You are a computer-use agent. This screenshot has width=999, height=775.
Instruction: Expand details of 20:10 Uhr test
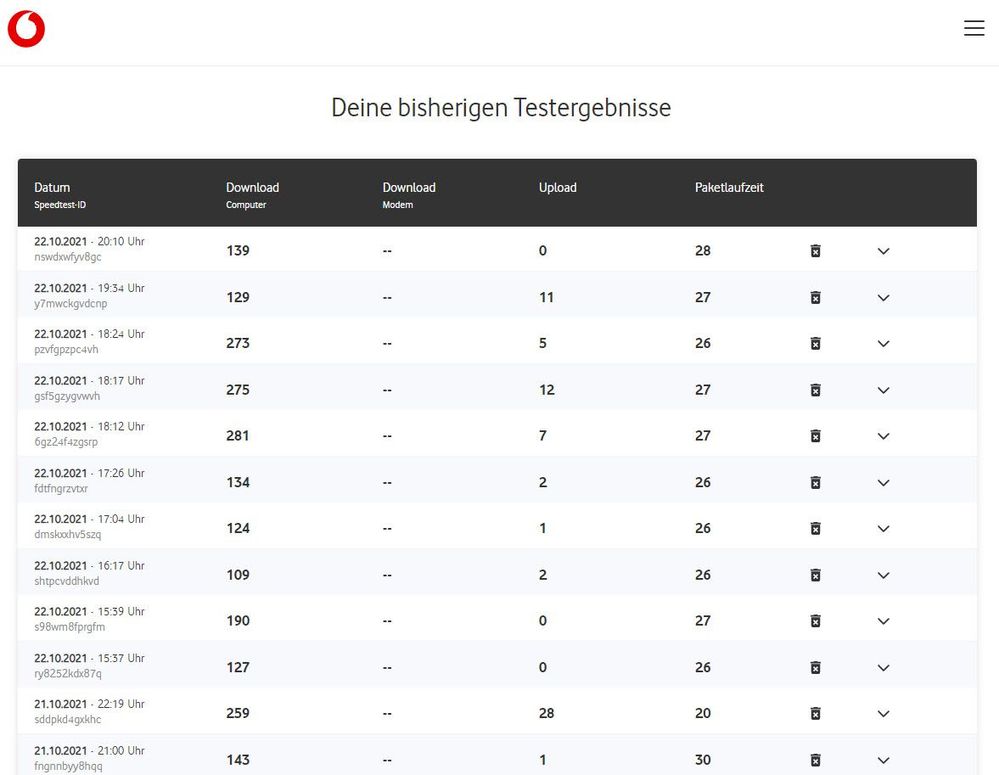click(883, 251)
